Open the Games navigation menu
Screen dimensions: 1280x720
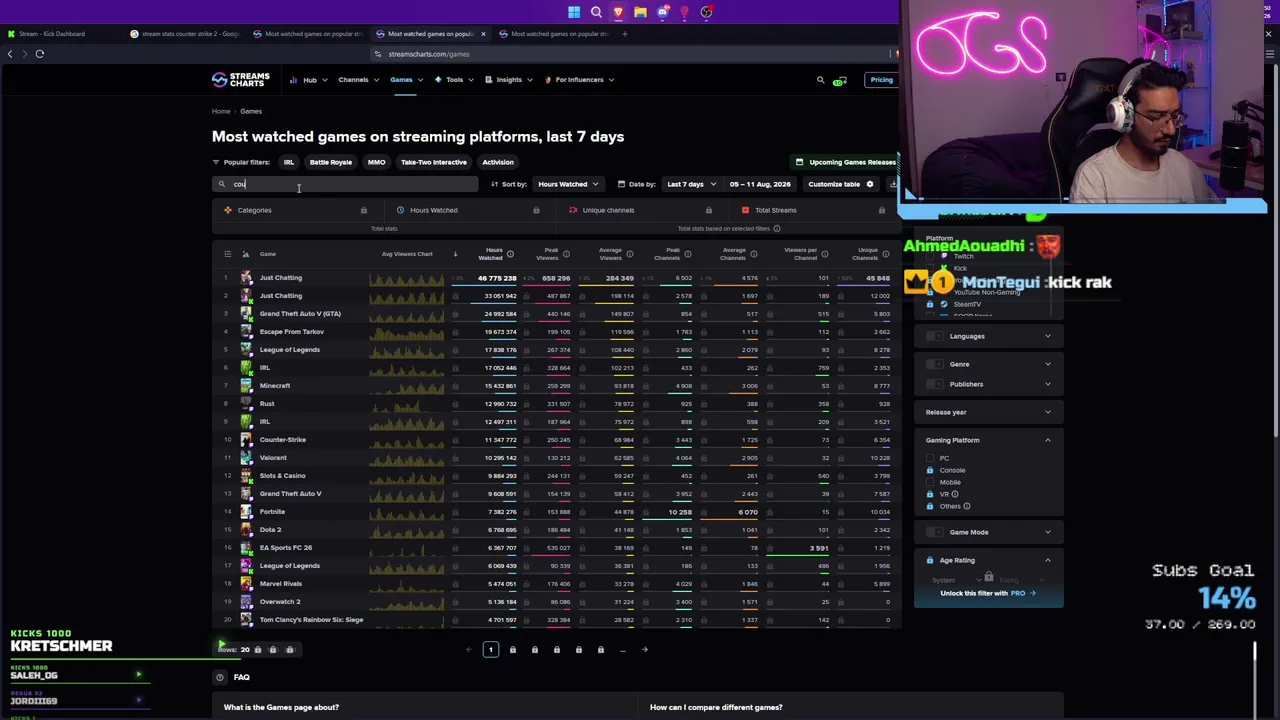pos(406,80)
